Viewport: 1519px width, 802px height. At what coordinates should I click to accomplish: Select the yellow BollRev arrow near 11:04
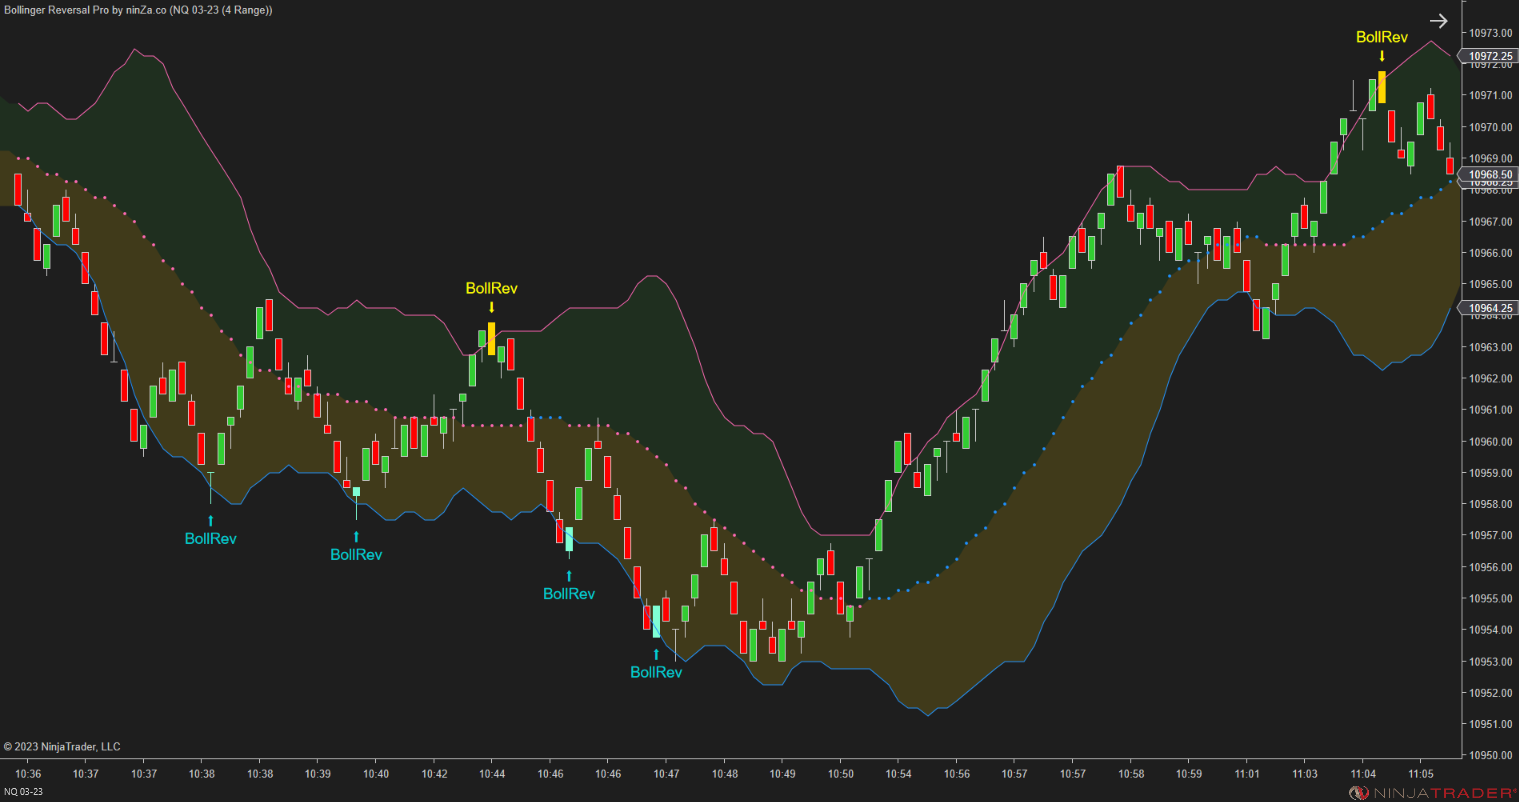pos(1380,54)
